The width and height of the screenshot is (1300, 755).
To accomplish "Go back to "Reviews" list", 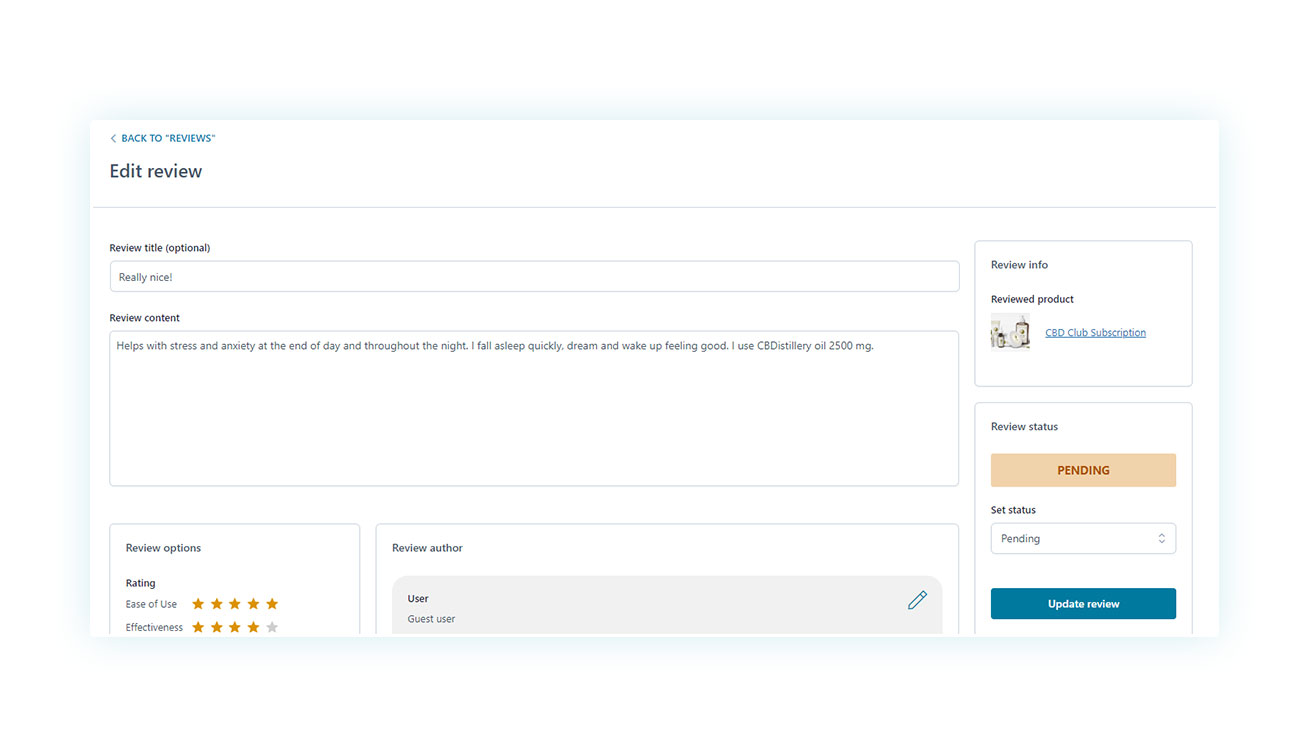I will click(x=162, y=138).
